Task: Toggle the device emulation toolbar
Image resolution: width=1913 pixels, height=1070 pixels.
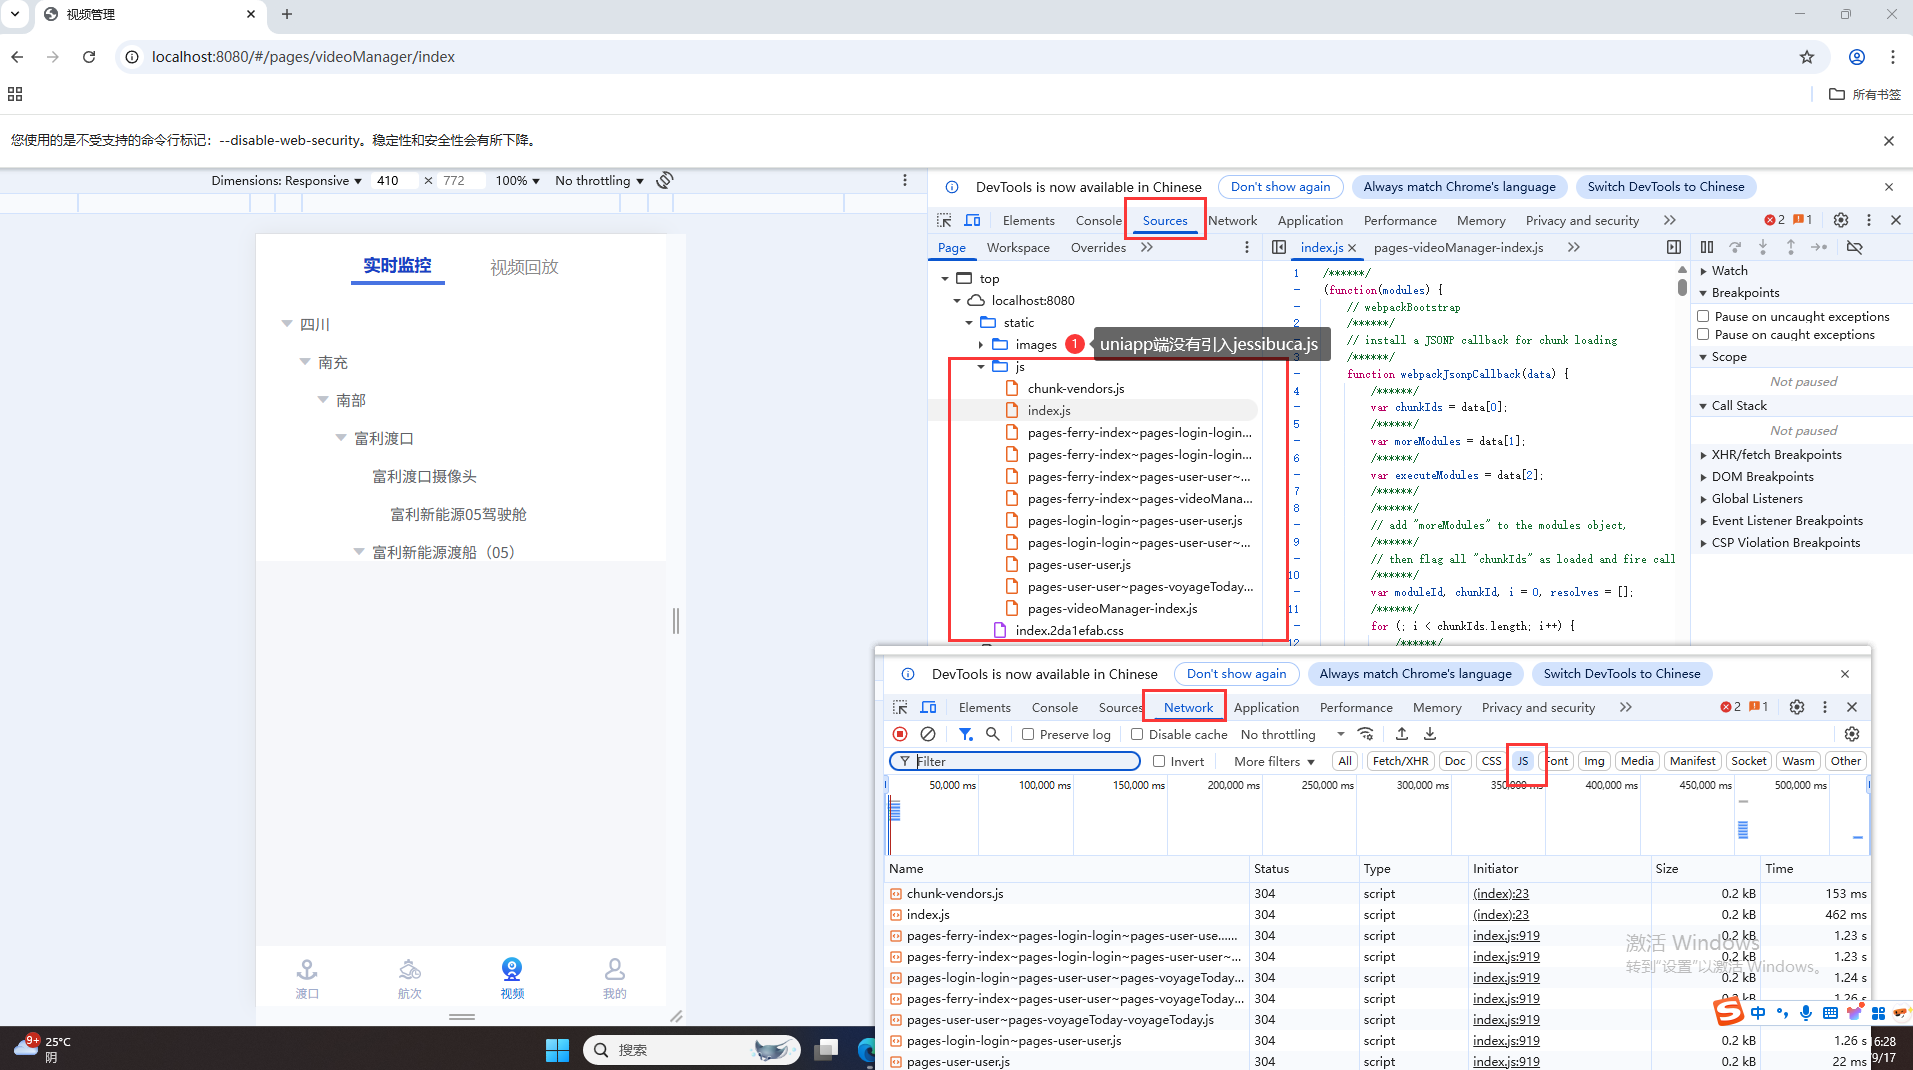Action: point(972,220)
